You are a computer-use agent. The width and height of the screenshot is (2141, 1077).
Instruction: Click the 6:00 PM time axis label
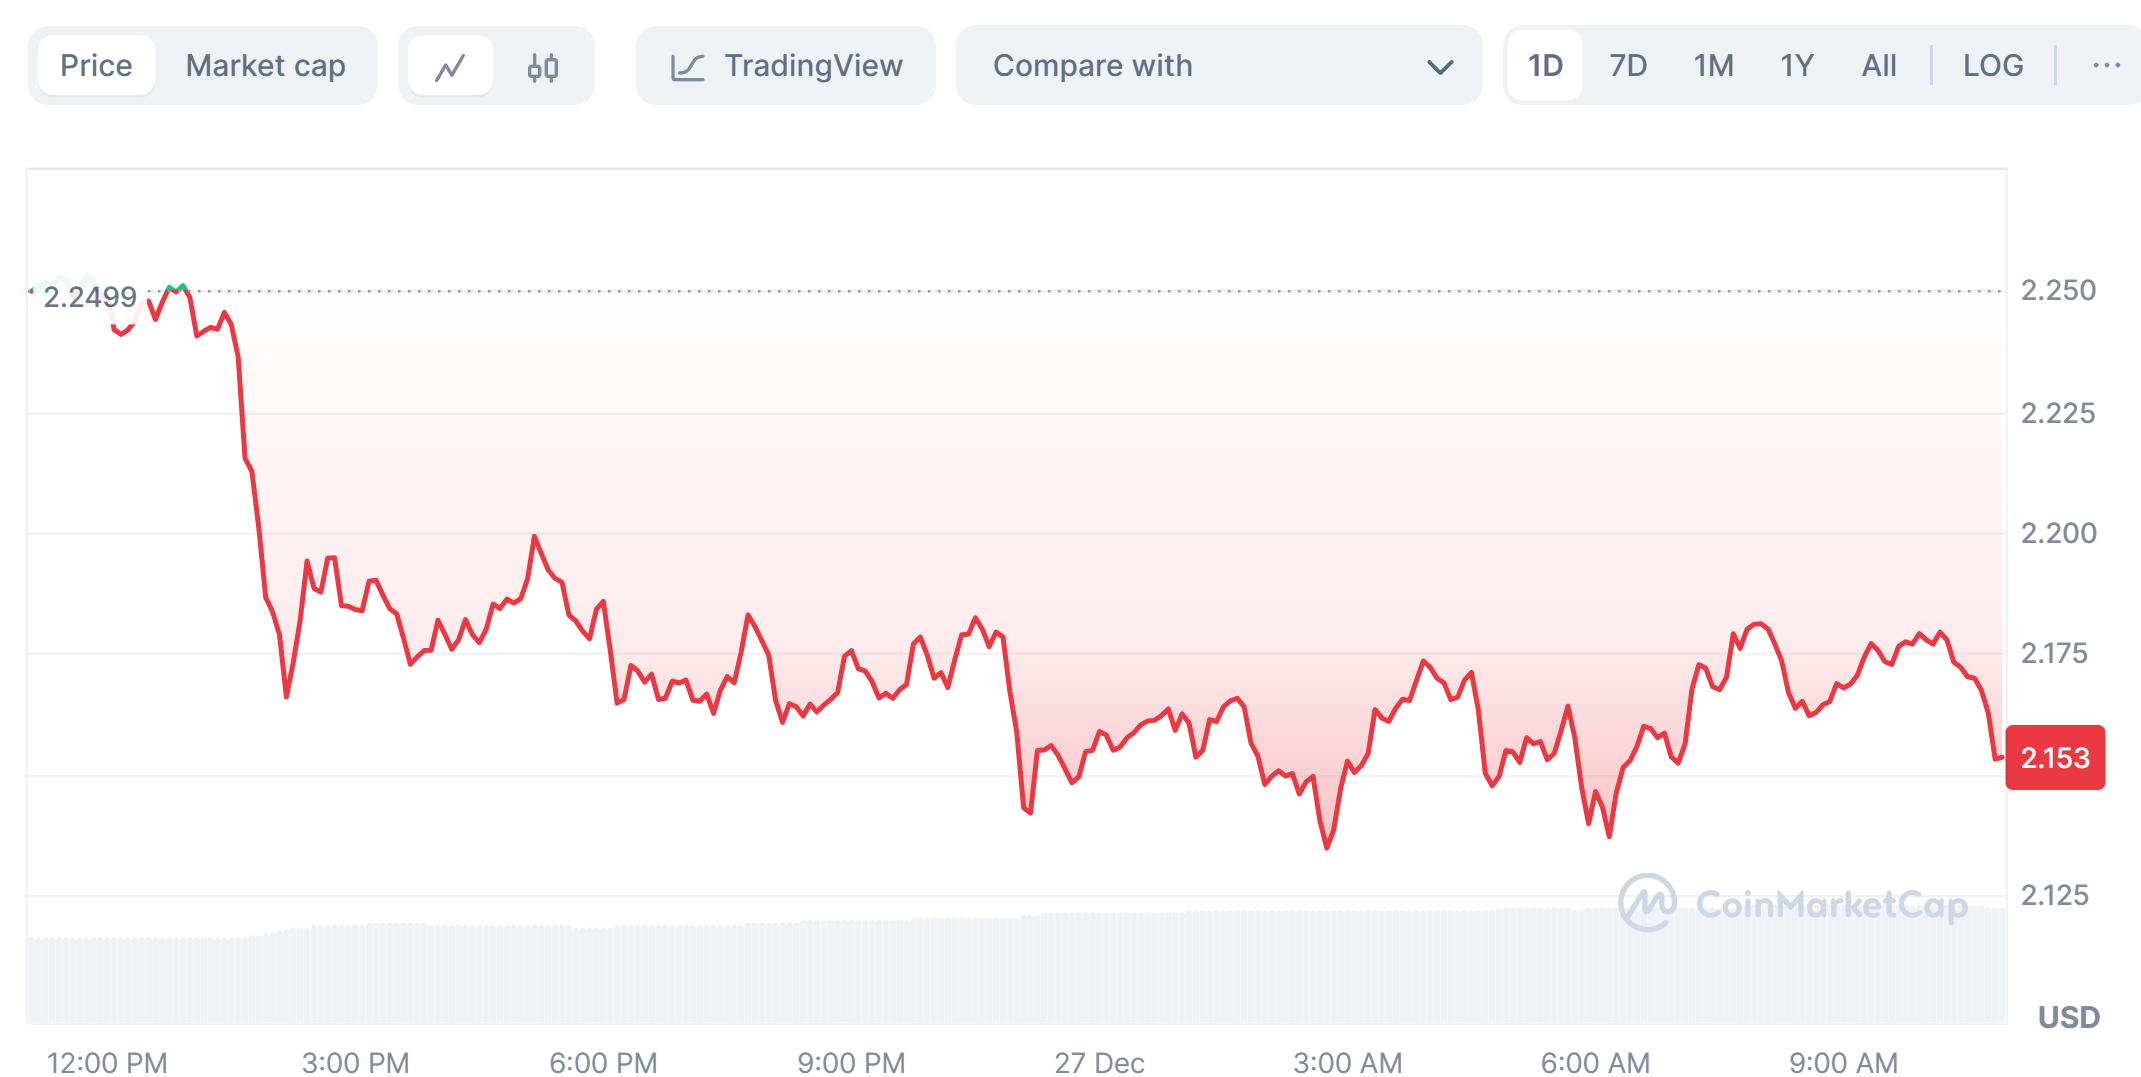pos(603,1061)
